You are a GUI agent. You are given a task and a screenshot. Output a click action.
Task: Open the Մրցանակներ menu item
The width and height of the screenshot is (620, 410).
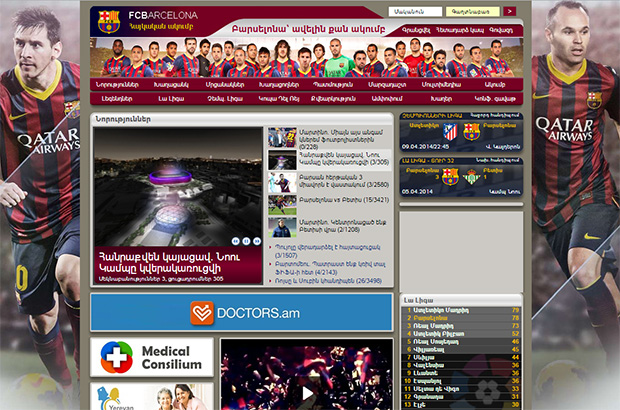(x=225, y=85)
